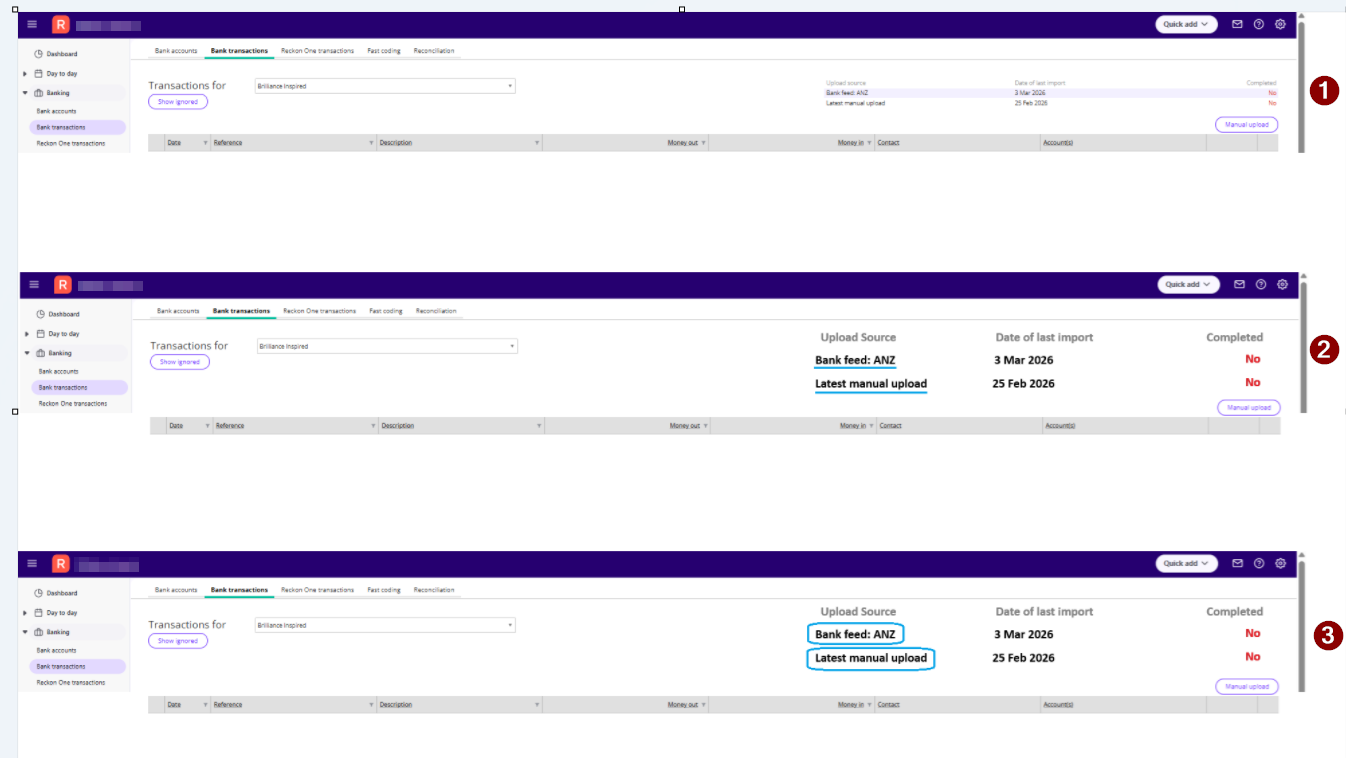Image resolution: width=1346 pixels, height=758 pixels.
Task: Select Bank accounts in the top screenshot sidebar
Action: coord(56,111)
